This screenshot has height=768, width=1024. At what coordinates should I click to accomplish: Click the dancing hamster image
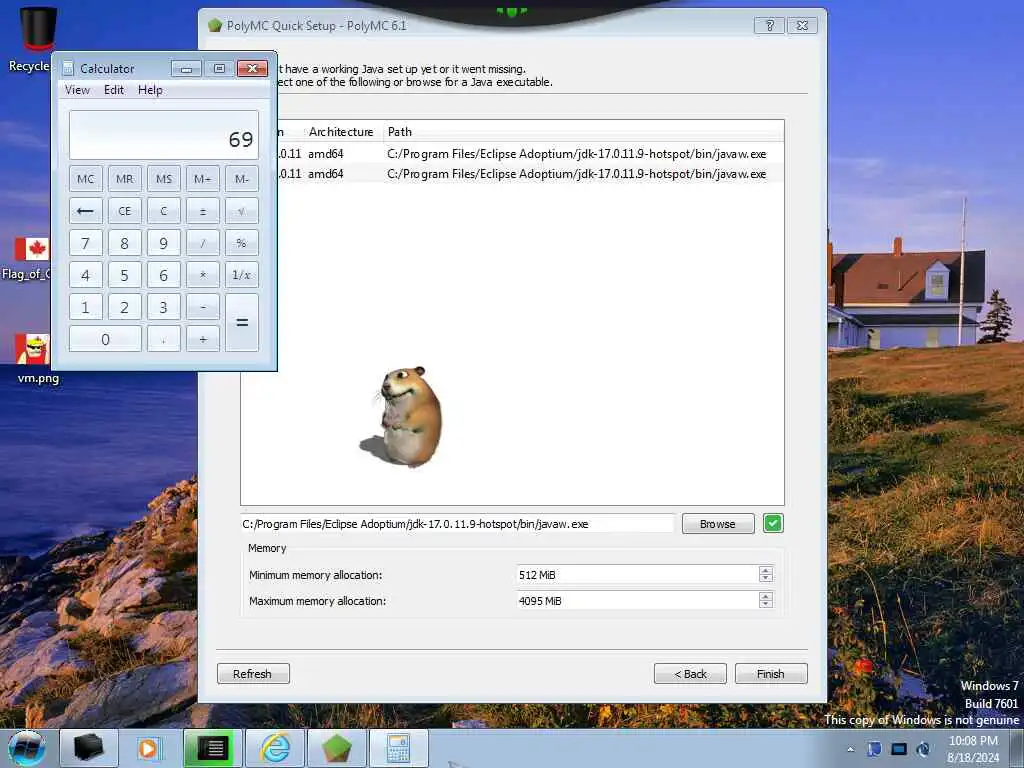point(404,417)
